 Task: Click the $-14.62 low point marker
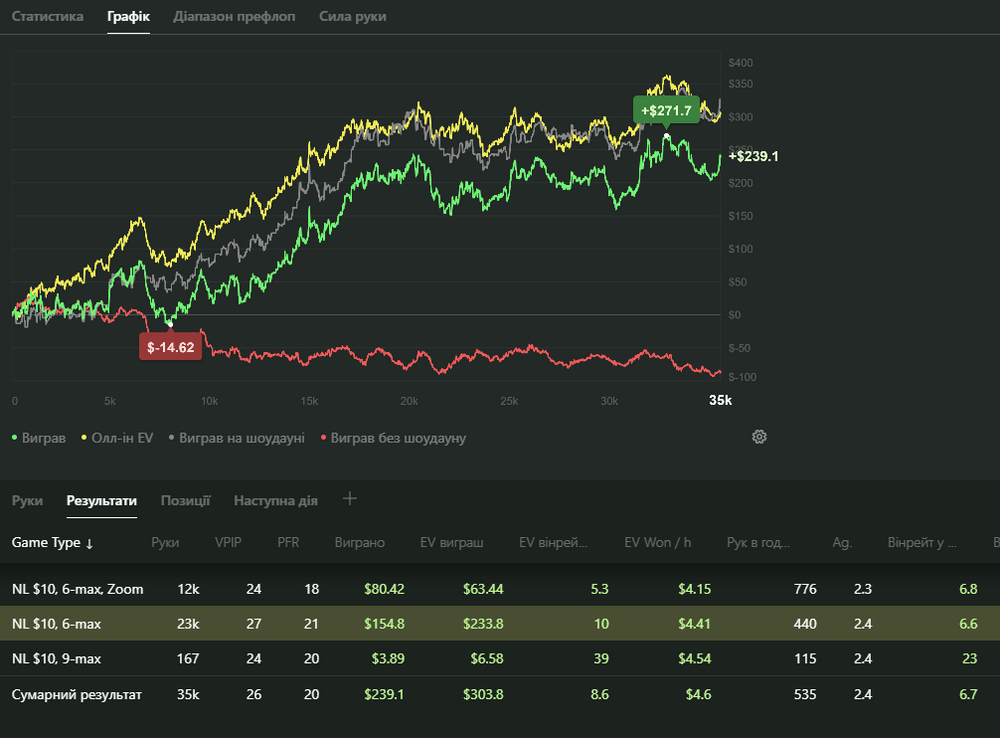click(170, 347)
